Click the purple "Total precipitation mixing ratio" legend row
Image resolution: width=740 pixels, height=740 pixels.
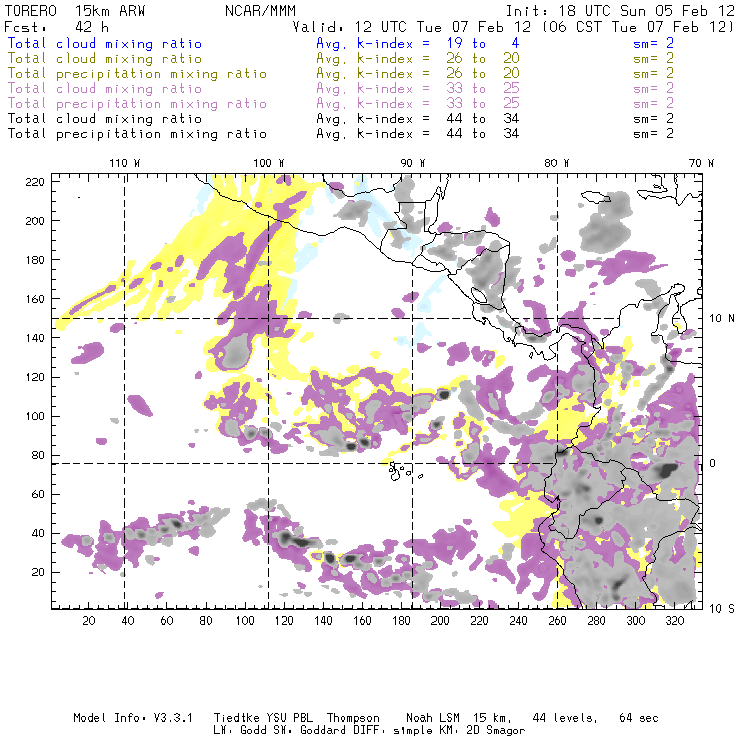pos(137,104)
